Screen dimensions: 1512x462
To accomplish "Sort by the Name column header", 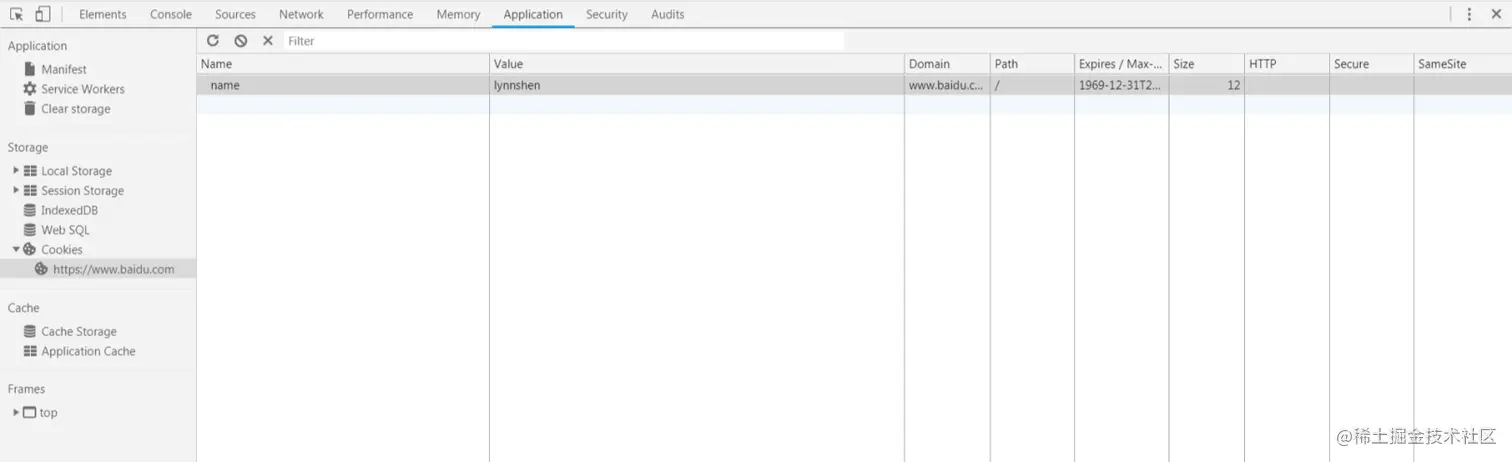I will pos(343,64).
